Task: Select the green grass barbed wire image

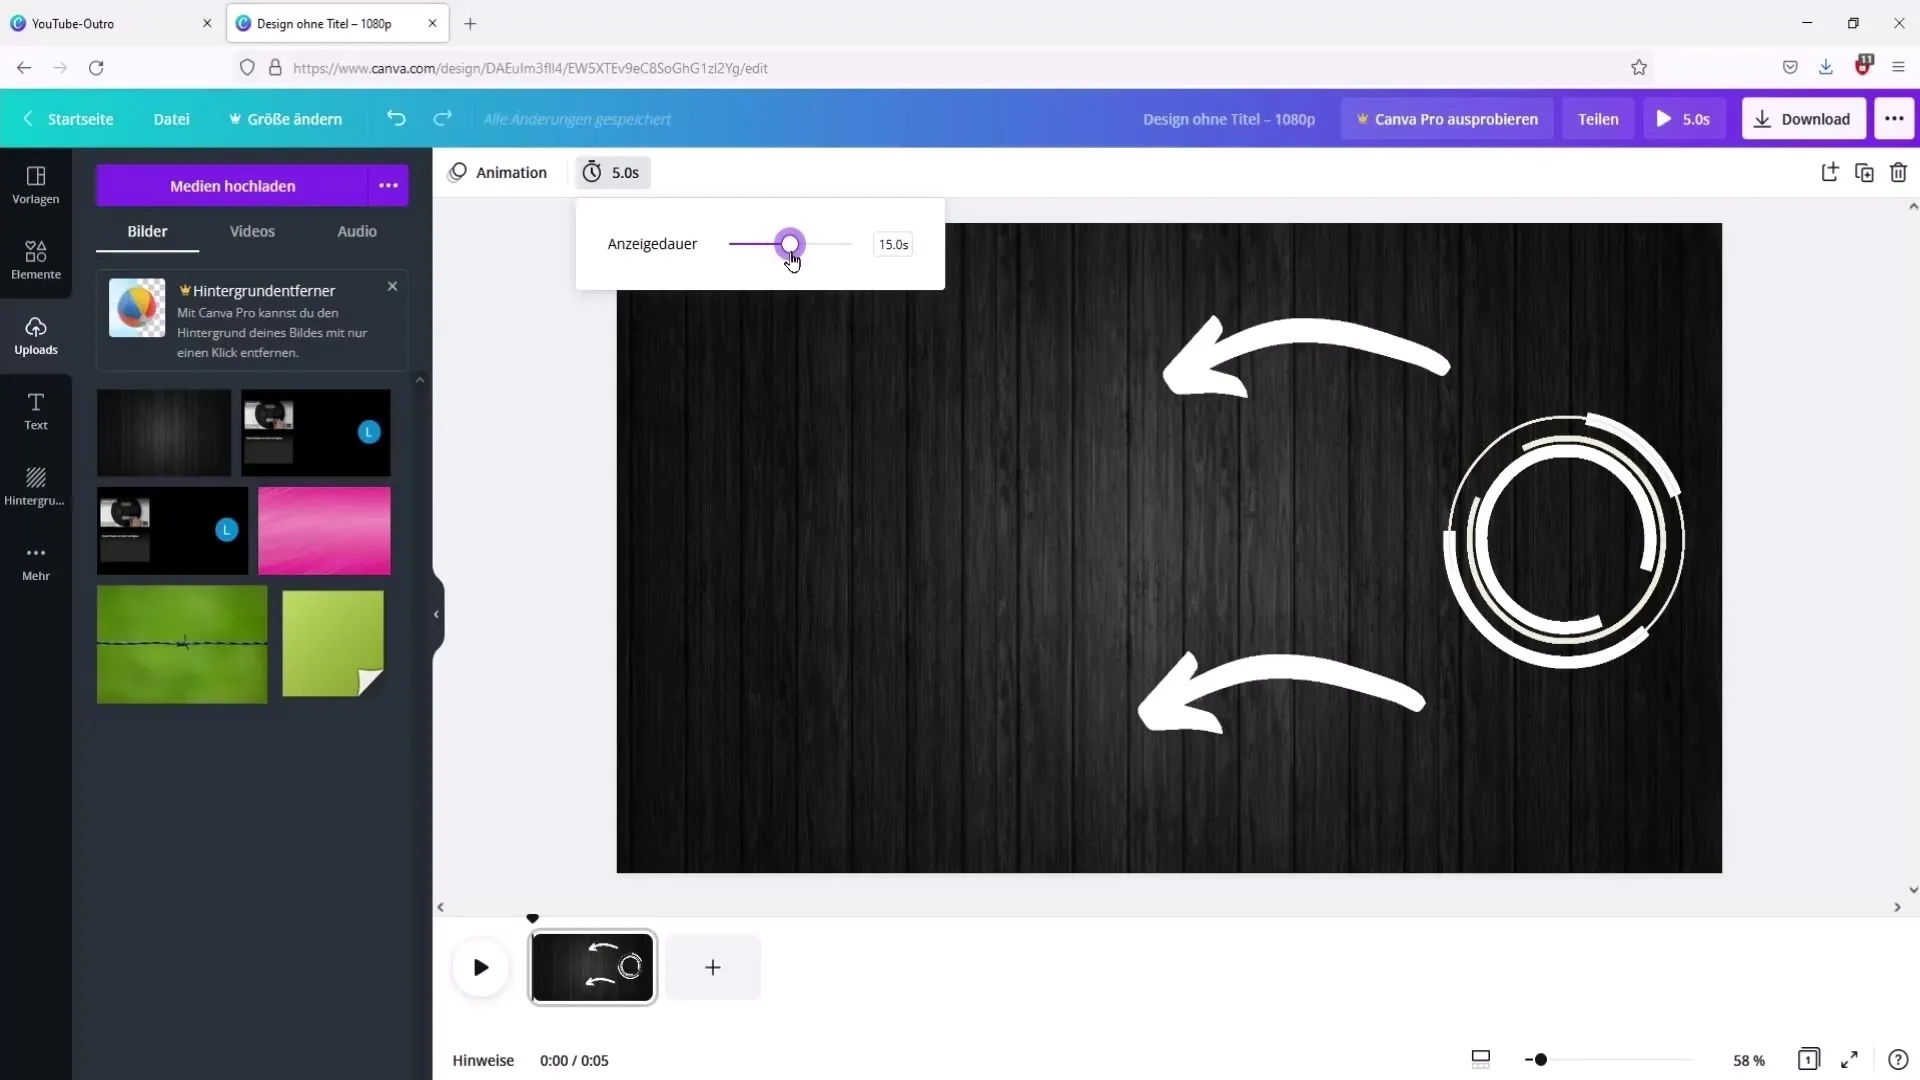Action: coord(182,644)
